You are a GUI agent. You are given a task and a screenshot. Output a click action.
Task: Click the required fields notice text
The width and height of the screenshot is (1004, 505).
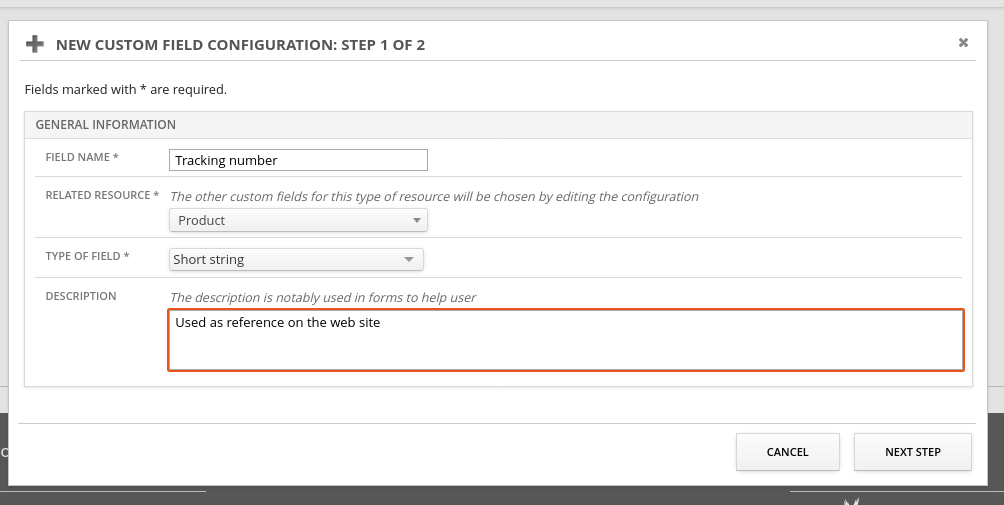pyautogui.click(x=126, y=89)
